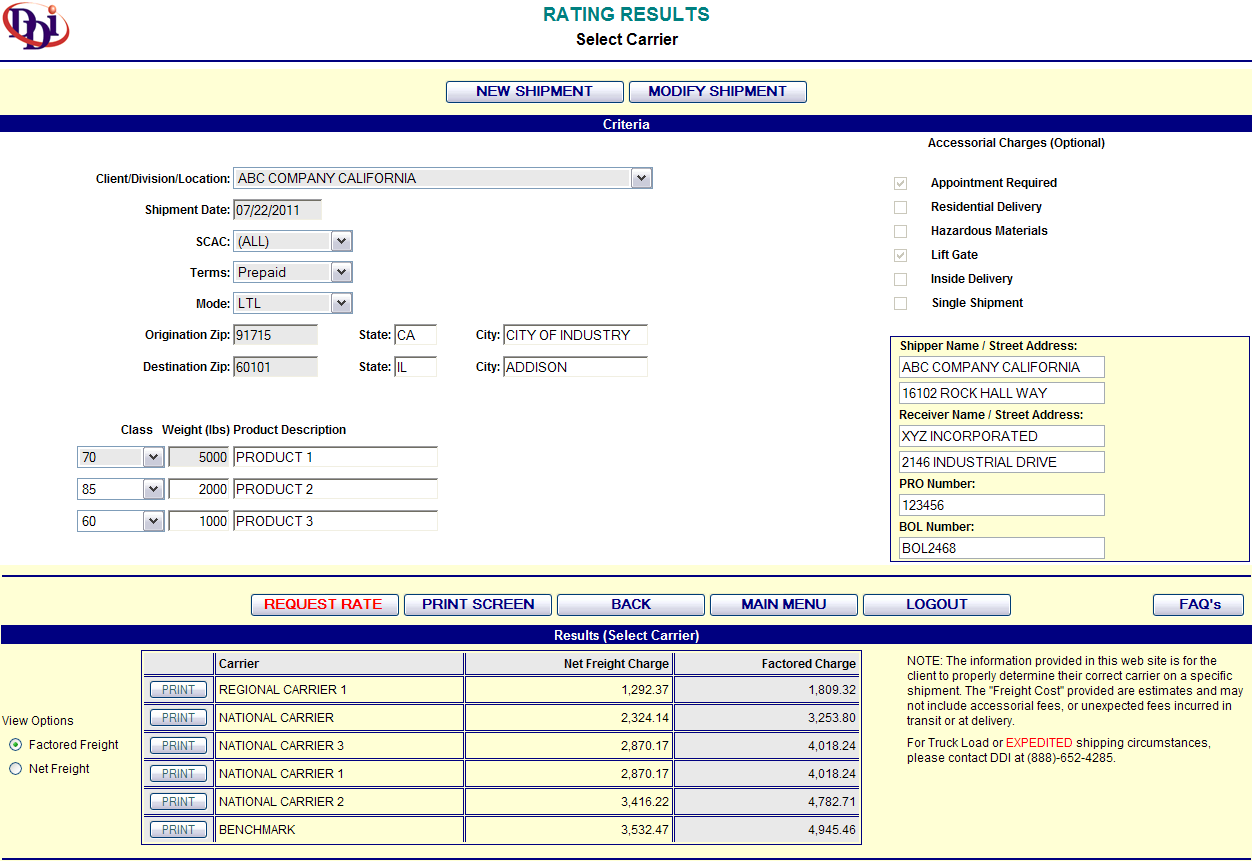Open the Class dropdown for Product 3

click(121, 521)
